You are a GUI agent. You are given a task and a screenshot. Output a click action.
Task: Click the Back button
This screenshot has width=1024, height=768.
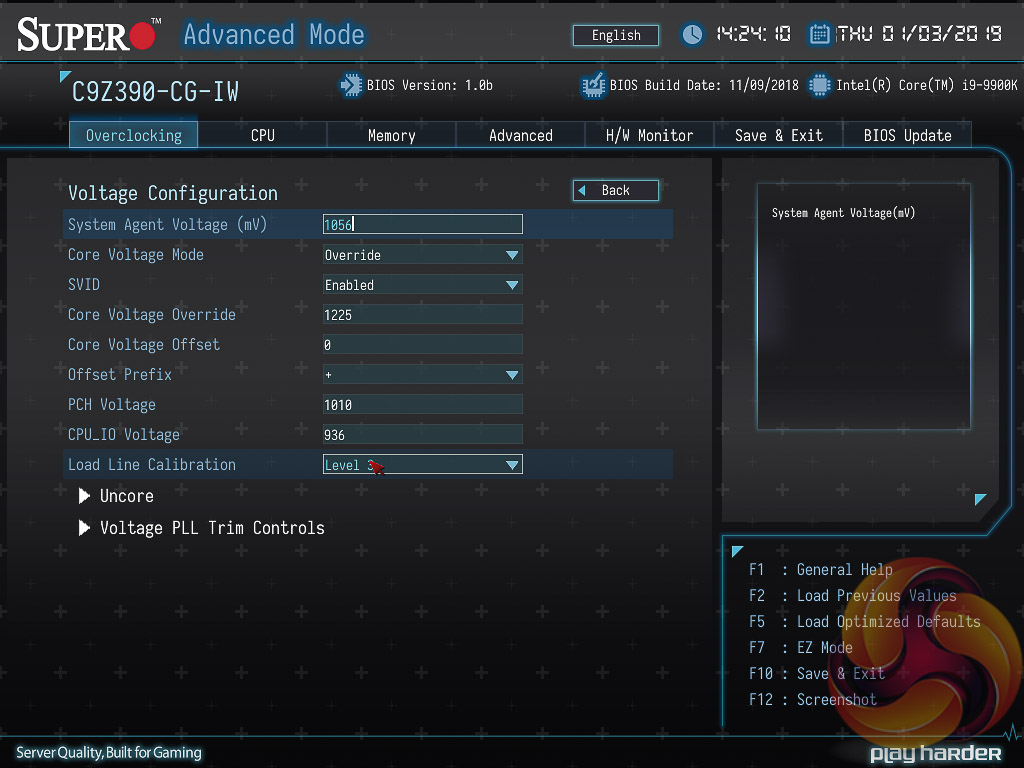[x=616, y=190]
